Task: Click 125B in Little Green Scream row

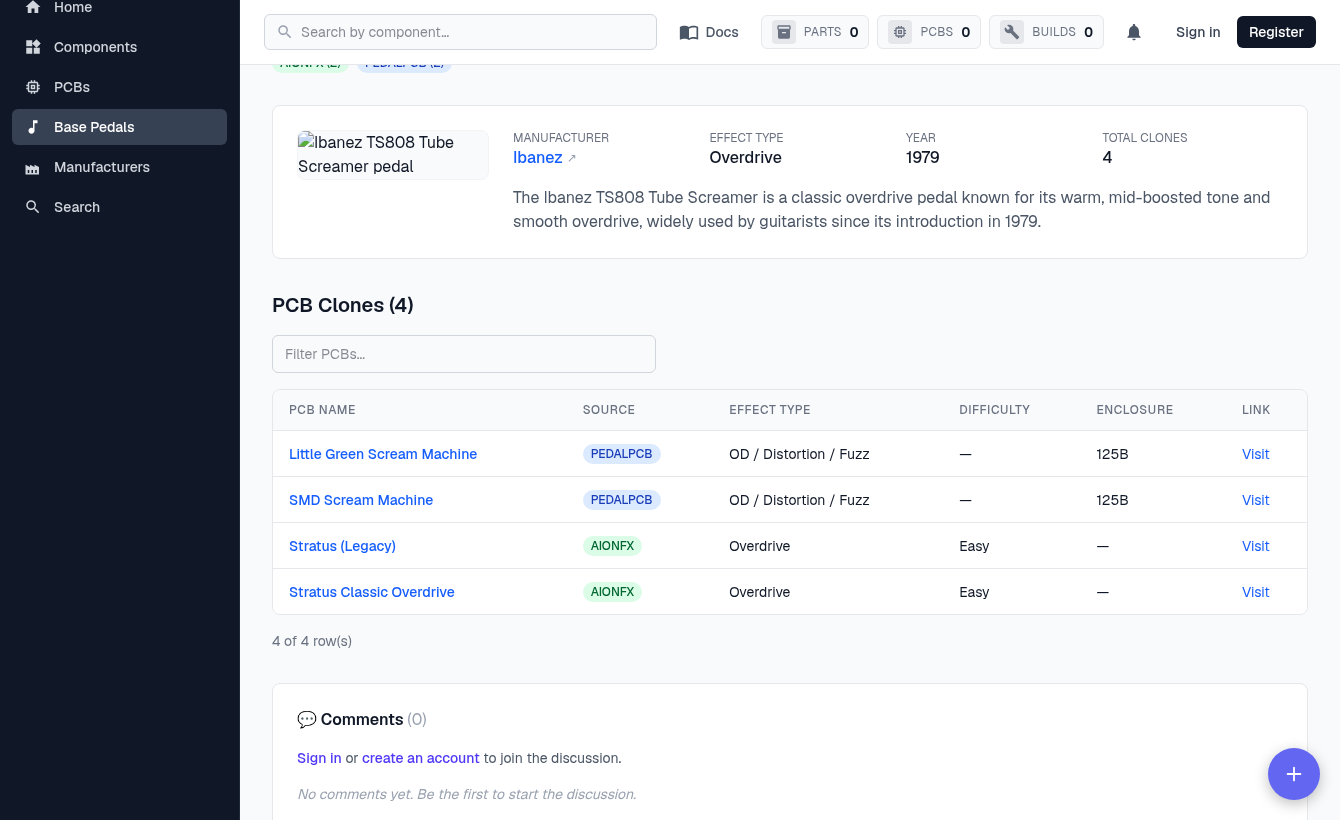Action: coord(1112,454)
